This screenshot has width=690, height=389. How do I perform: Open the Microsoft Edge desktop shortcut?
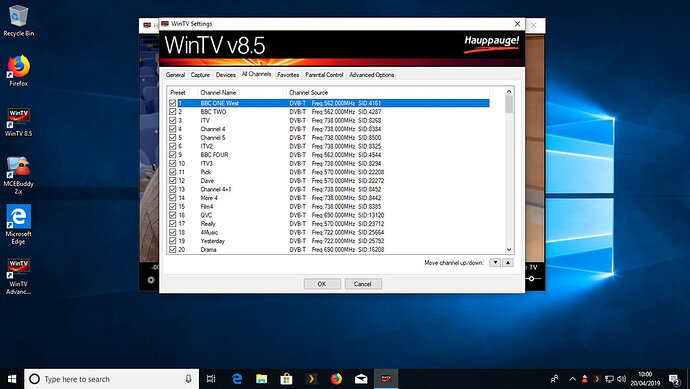[x=18, y=224]
